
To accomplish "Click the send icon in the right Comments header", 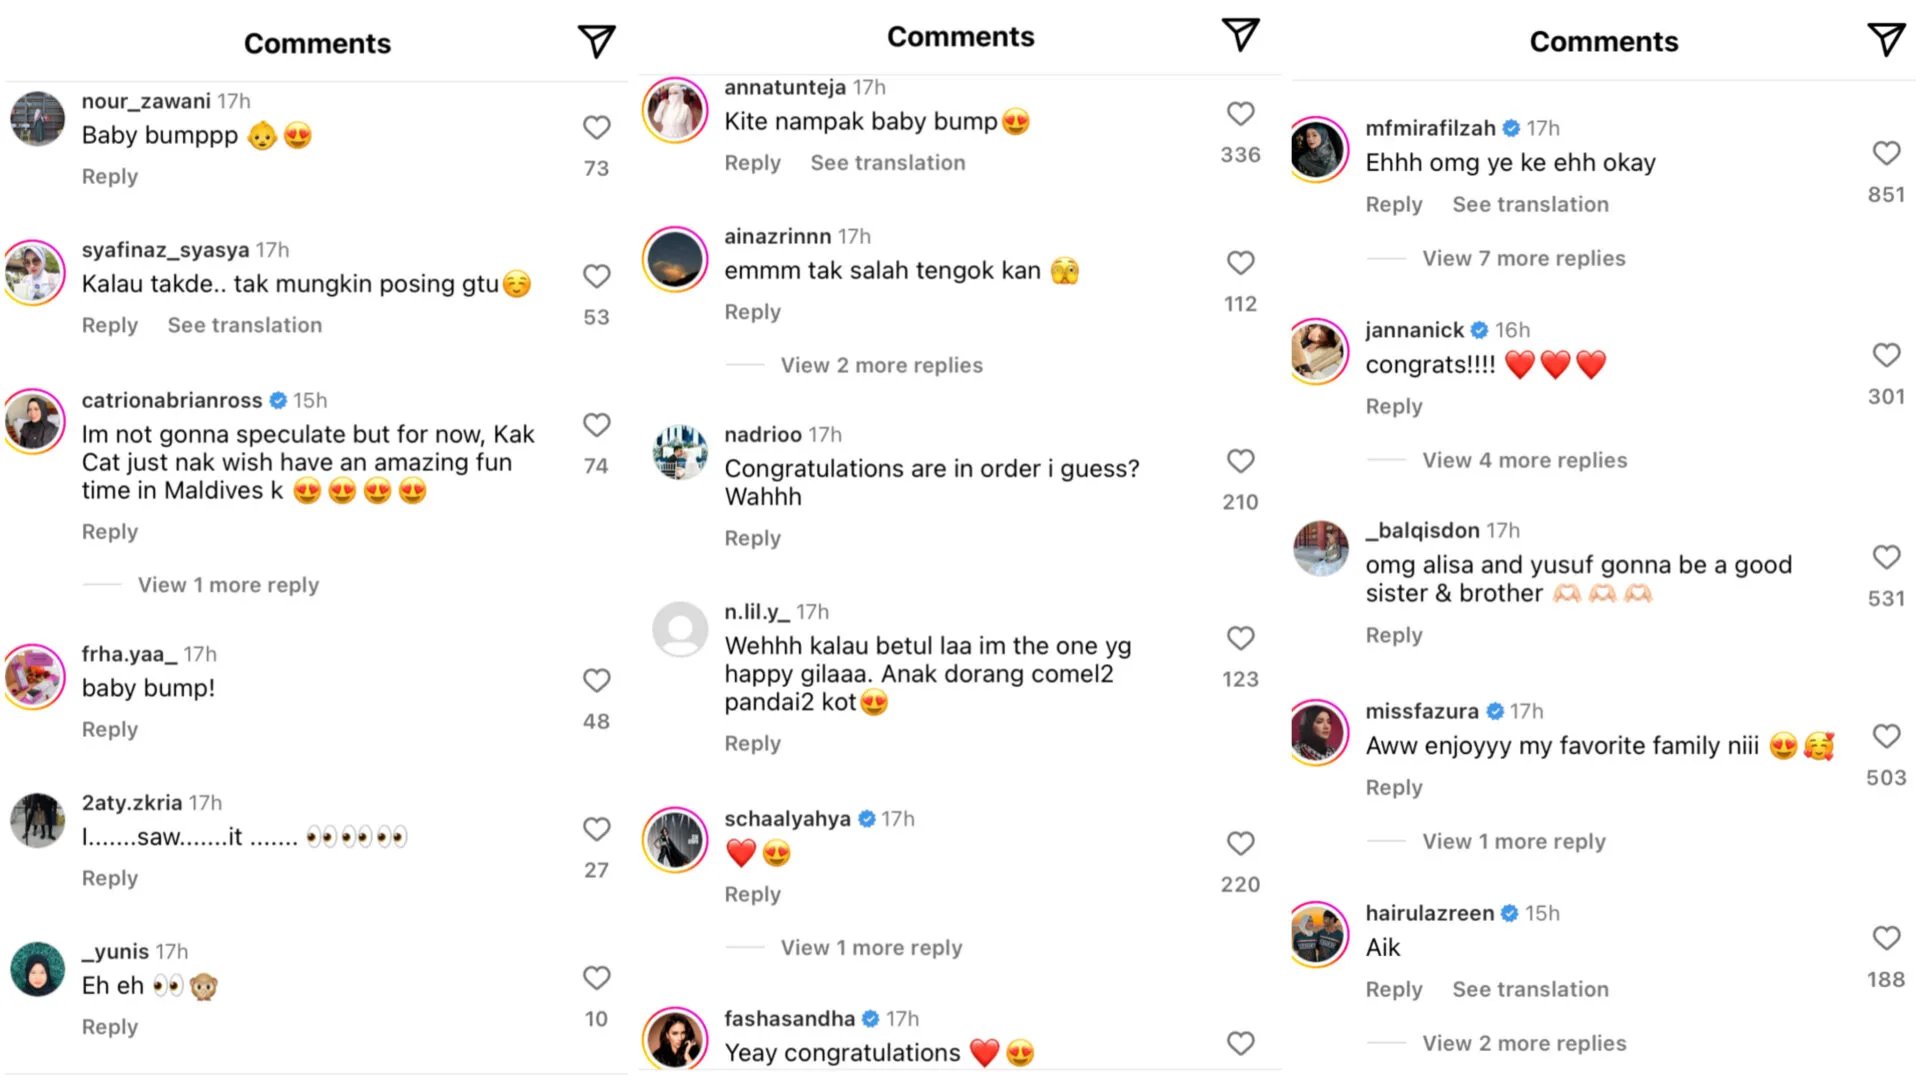I will (x=1886, y=40).
